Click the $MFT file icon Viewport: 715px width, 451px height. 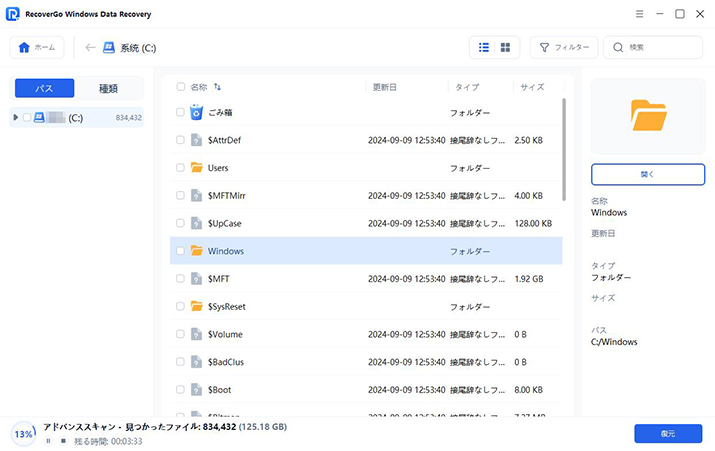[x=197, y=279]
